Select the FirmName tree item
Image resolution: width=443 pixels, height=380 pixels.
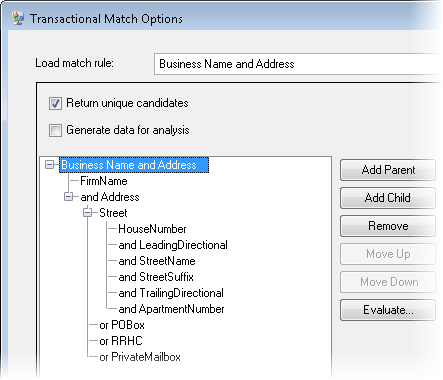pos(104,181)
